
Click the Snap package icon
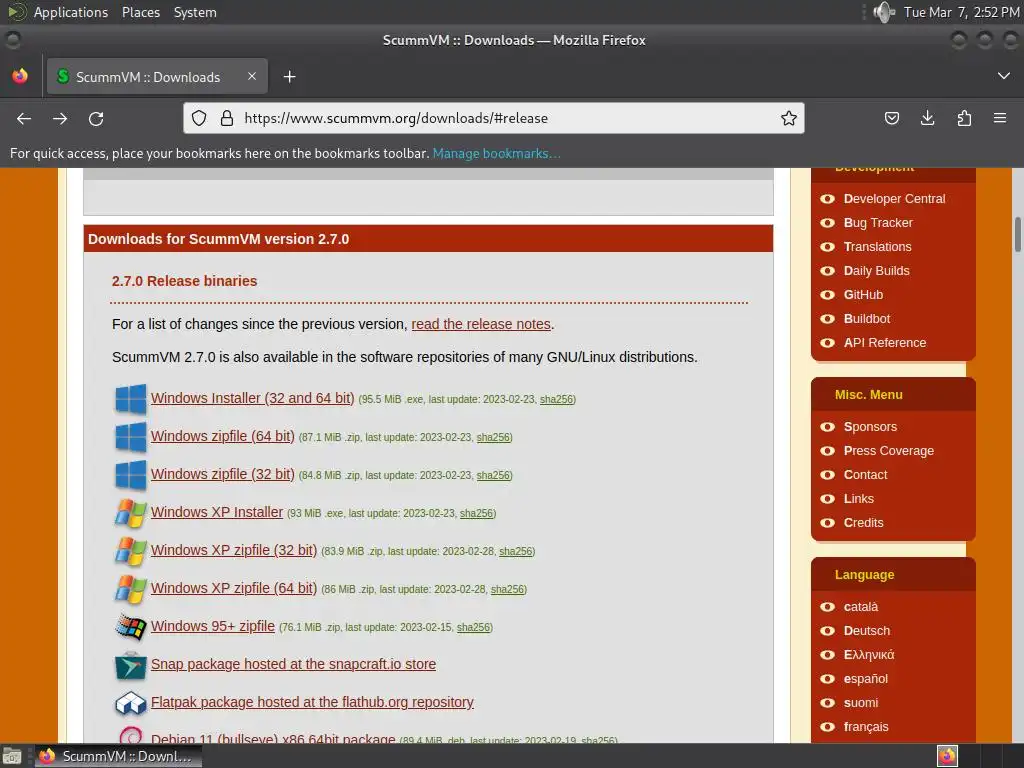[131, 665]
